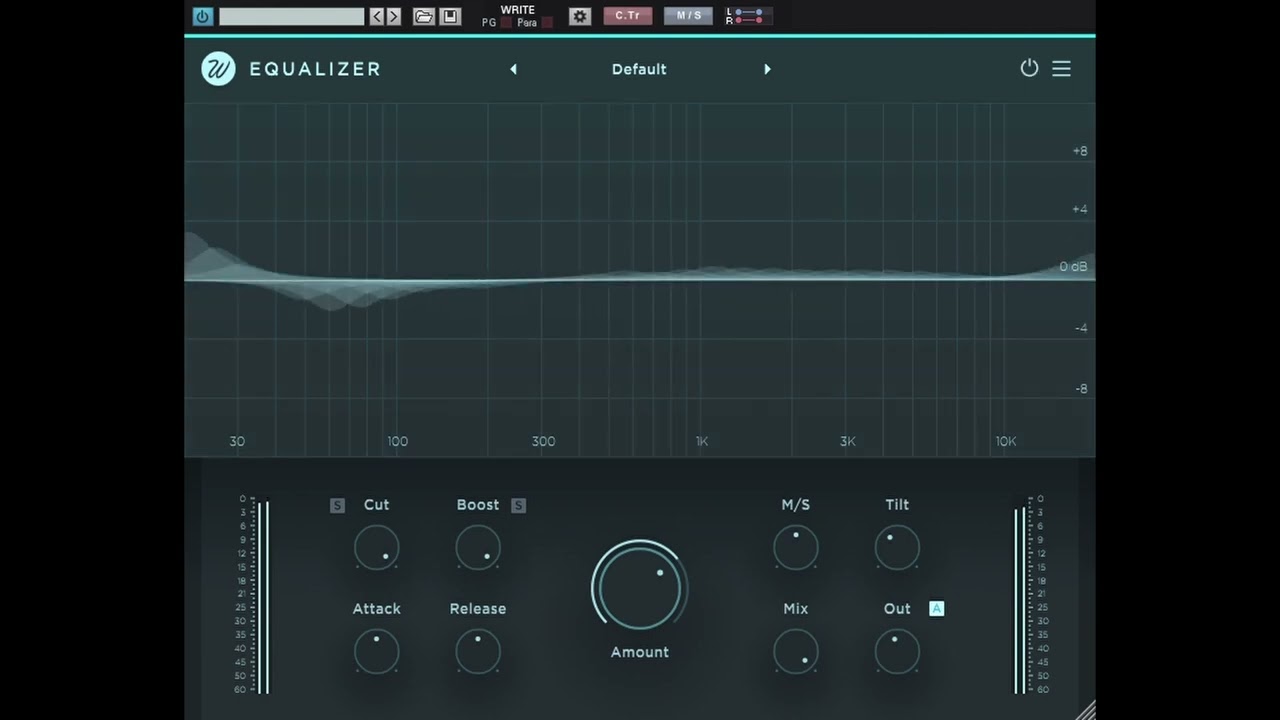1280x720 pixels.
Task: Go to previous host preset arrow
Action: click(x=377, y=16)
